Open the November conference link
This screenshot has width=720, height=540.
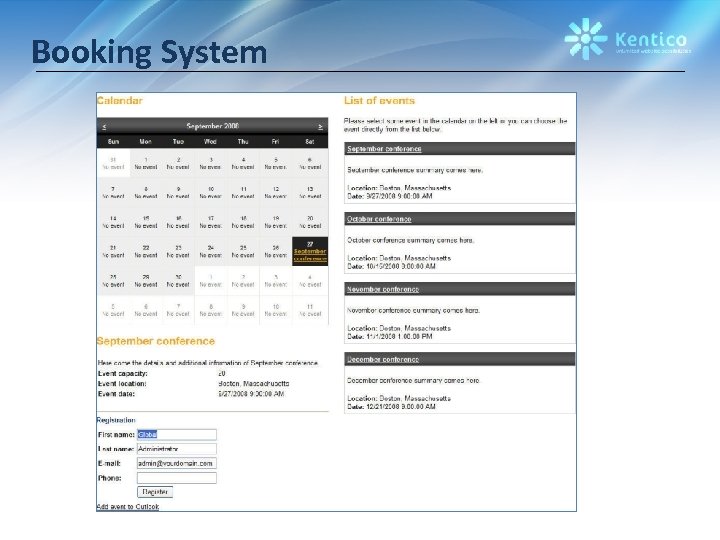coord(383,289)
